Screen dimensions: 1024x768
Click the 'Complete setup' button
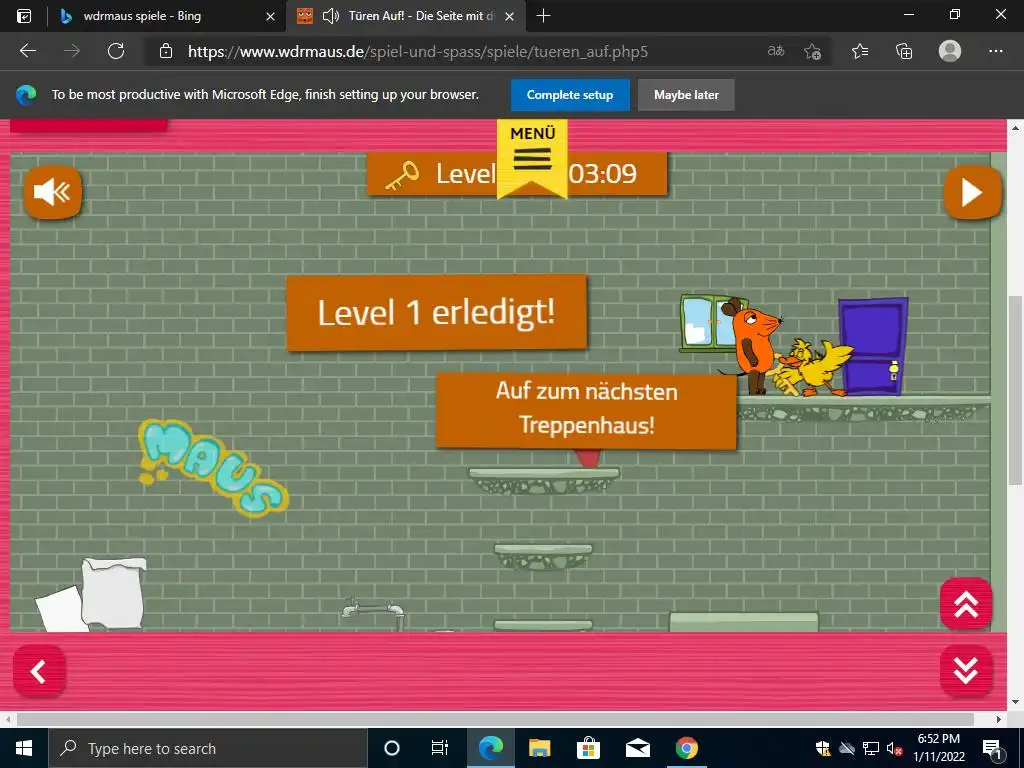[x=570, y=95]
